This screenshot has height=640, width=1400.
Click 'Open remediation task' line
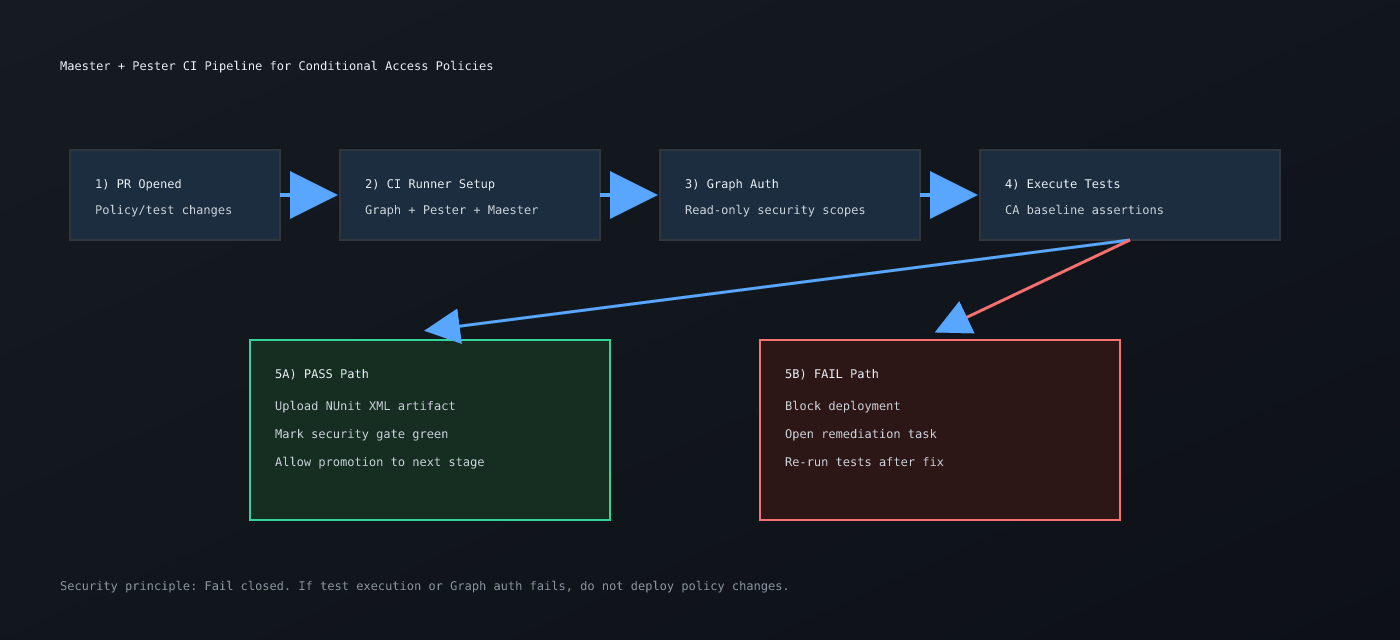coord(860,434)
